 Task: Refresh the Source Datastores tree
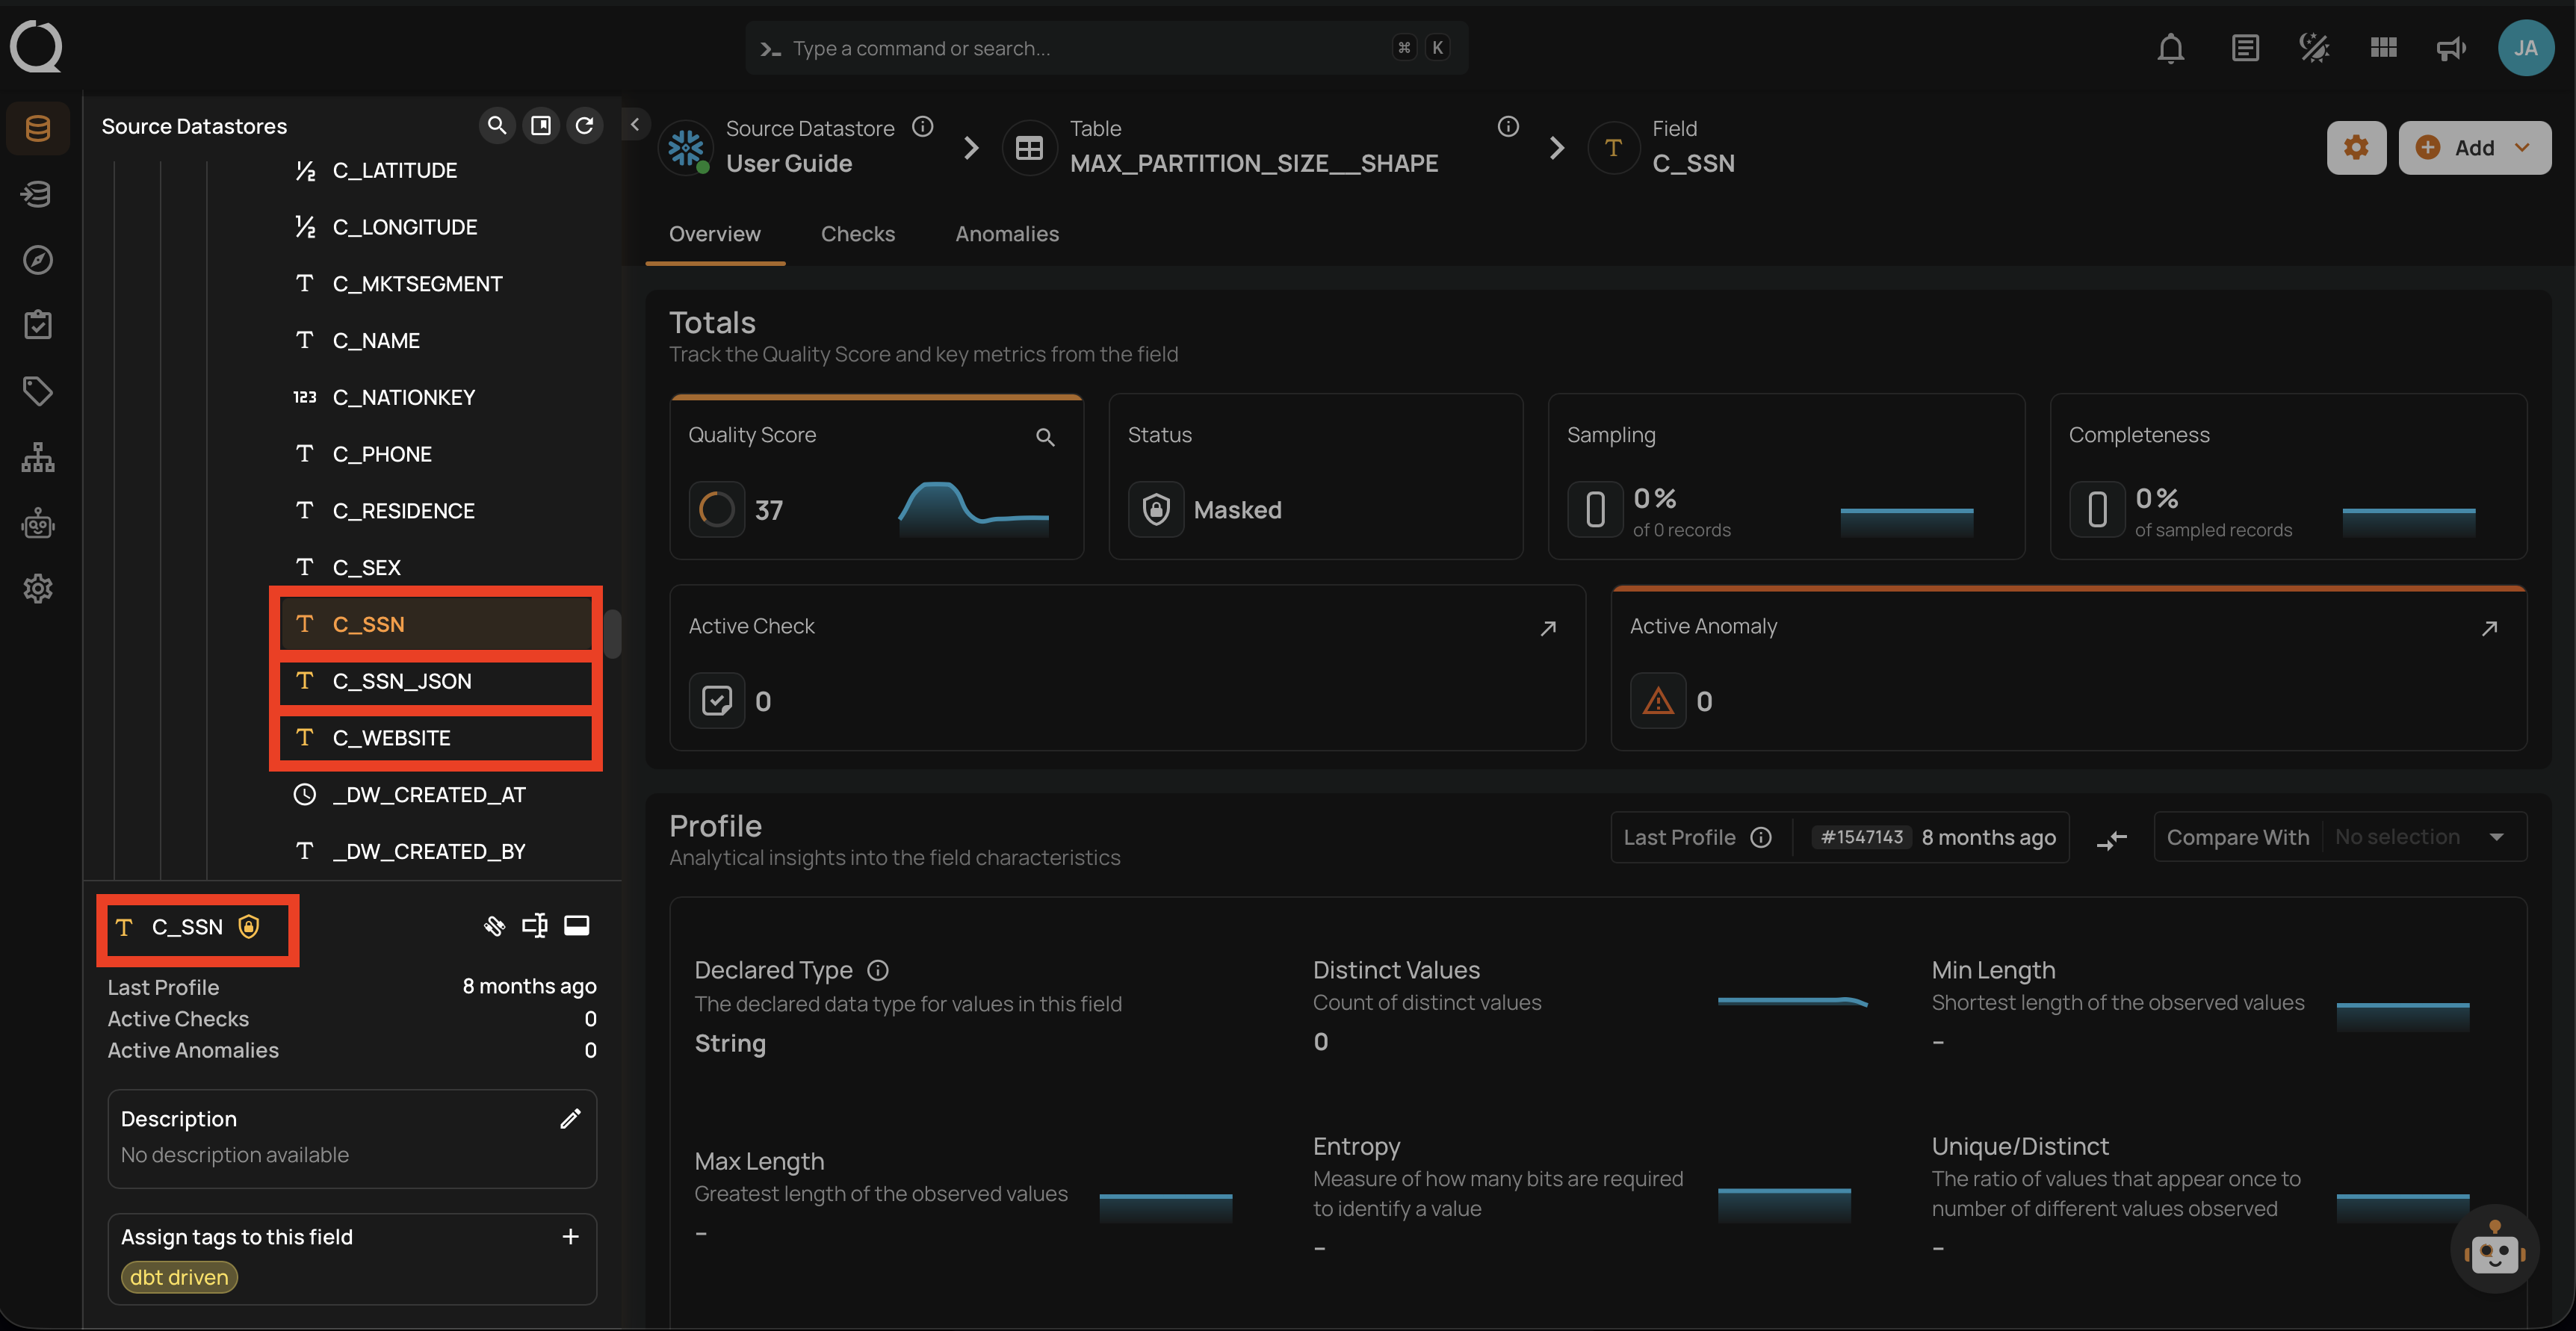pyautogui.click(x=585, y=125)
